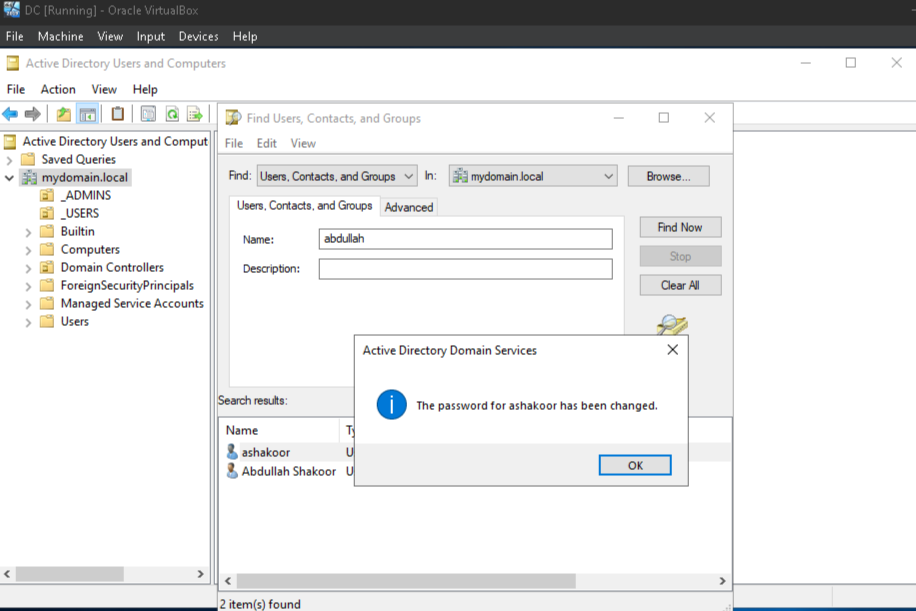Expand the Domain Controllers node

coord(28,268)
